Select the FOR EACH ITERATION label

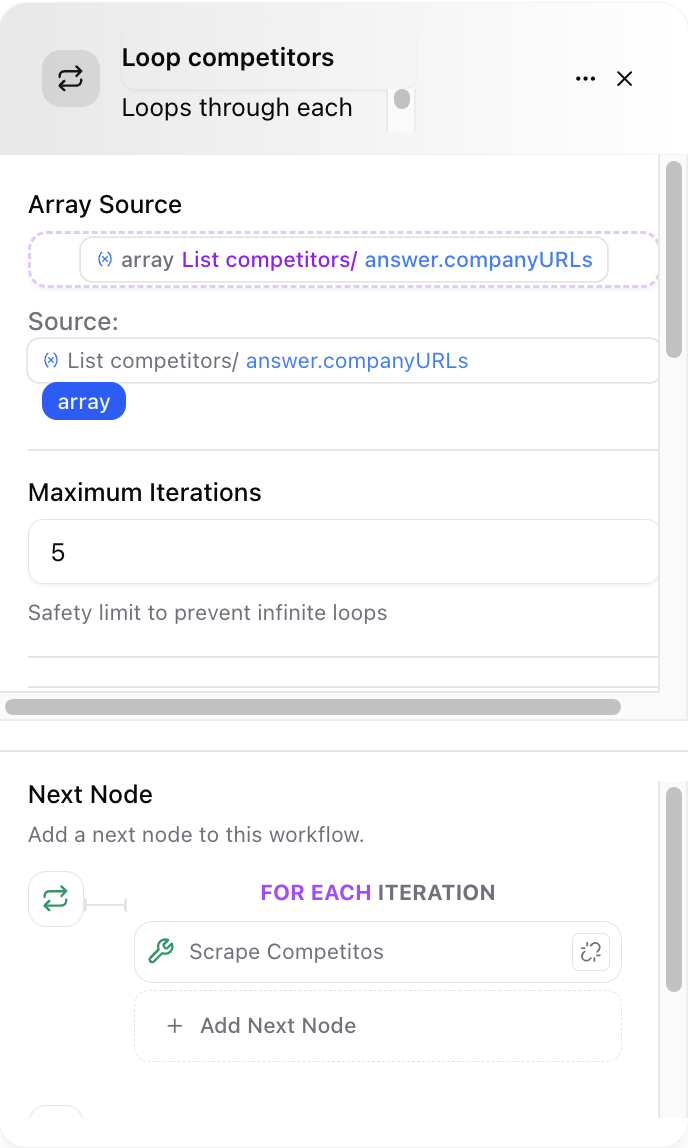[x=377, y=892]
